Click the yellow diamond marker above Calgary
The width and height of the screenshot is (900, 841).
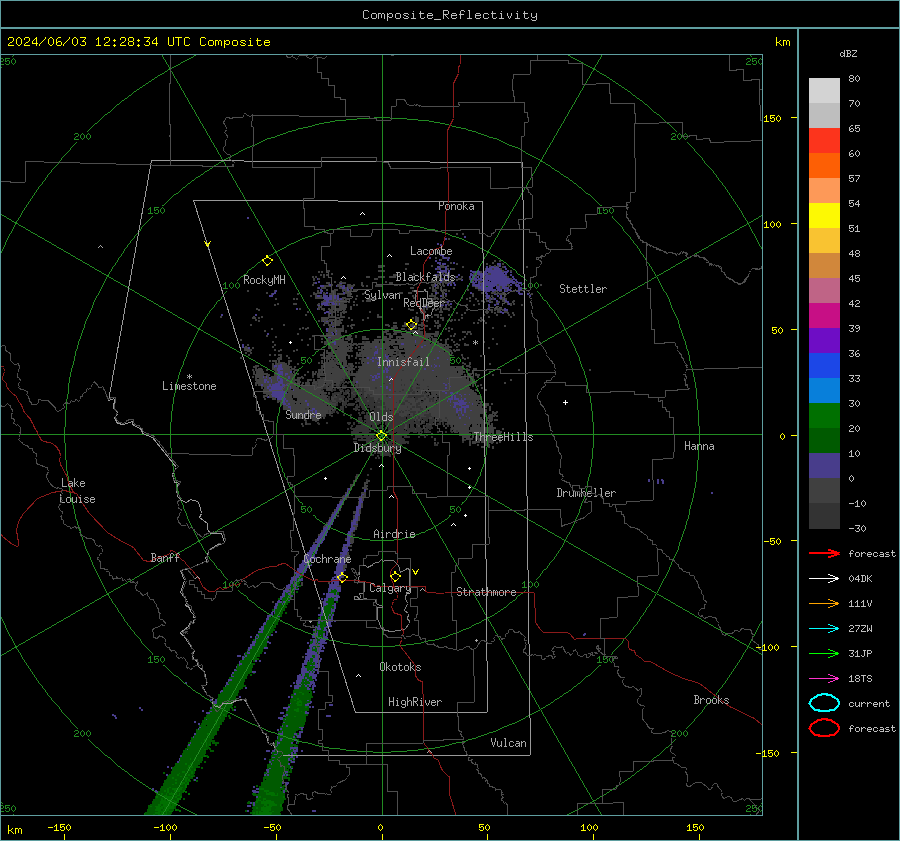pos(395,576)
